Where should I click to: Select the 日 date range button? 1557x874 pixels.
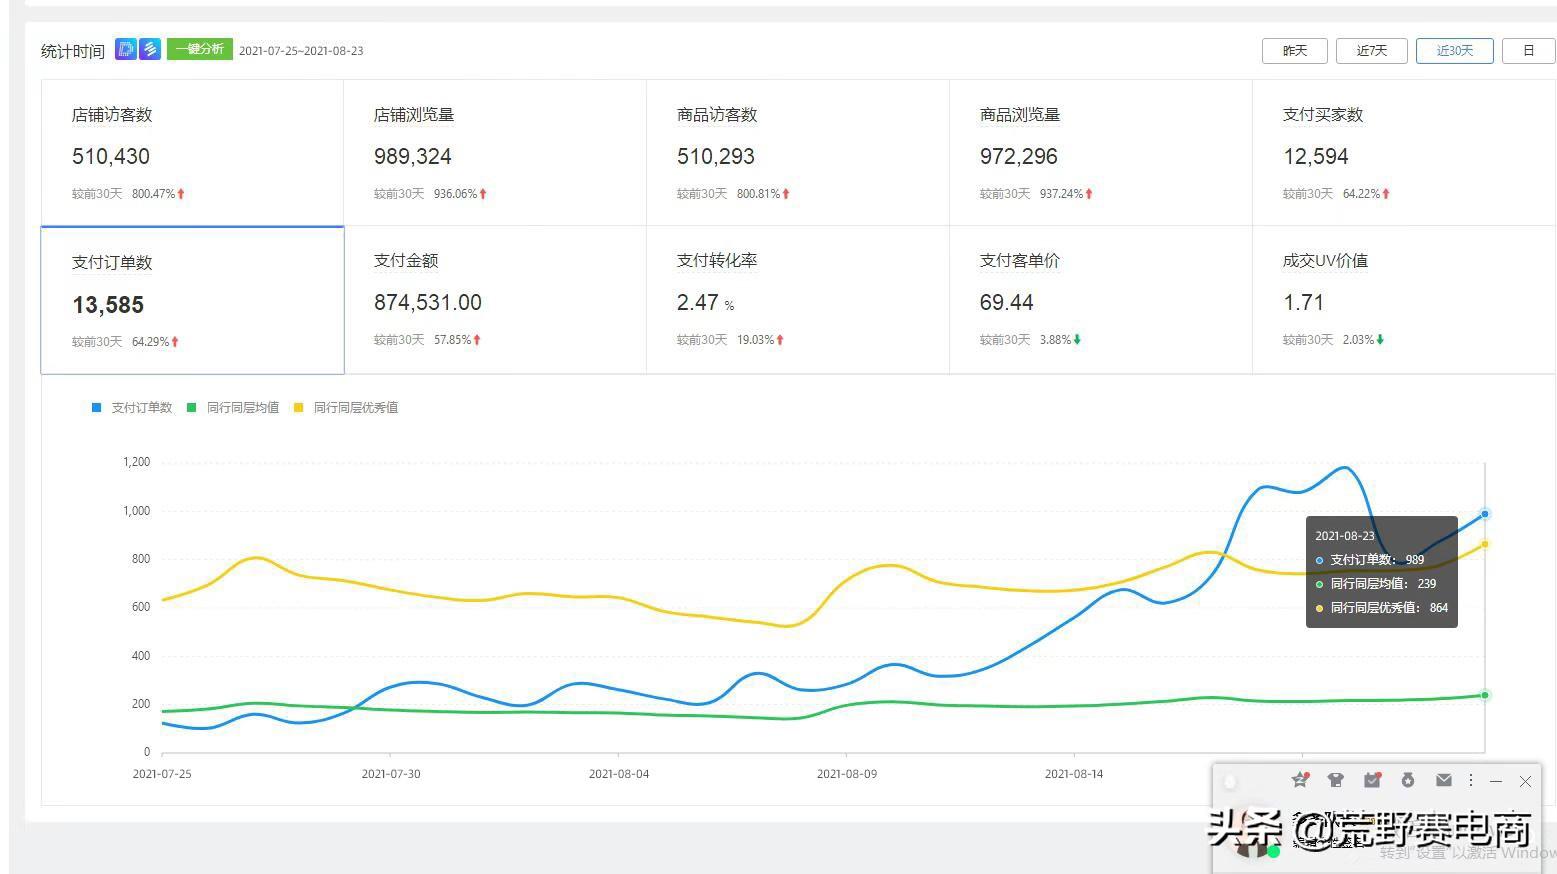click(1528, 51)
